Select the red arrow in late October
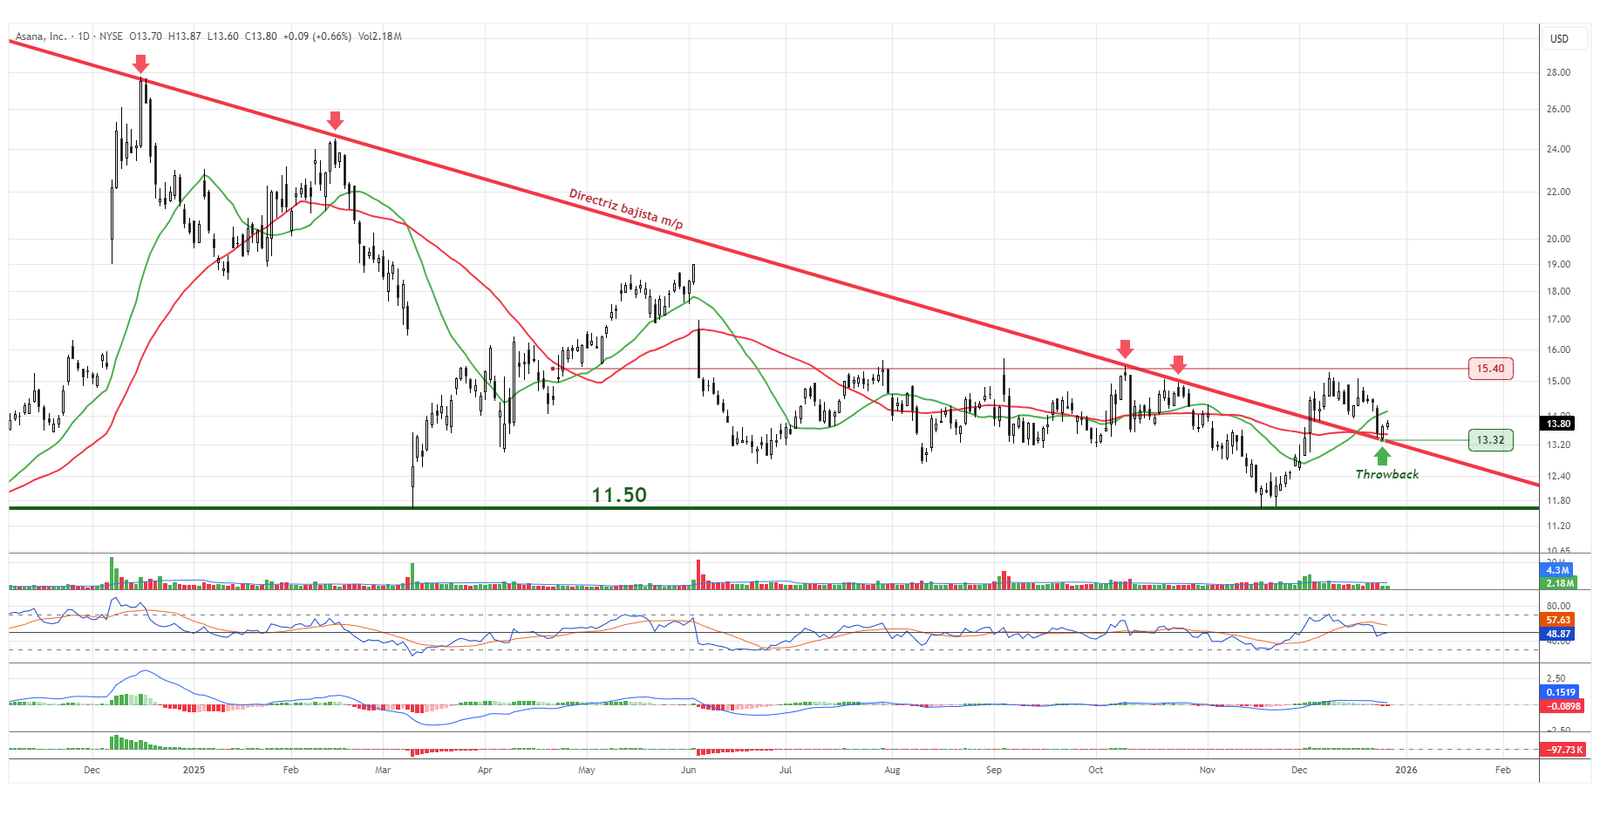1600x835 pixels. [x=1178, y=364]
